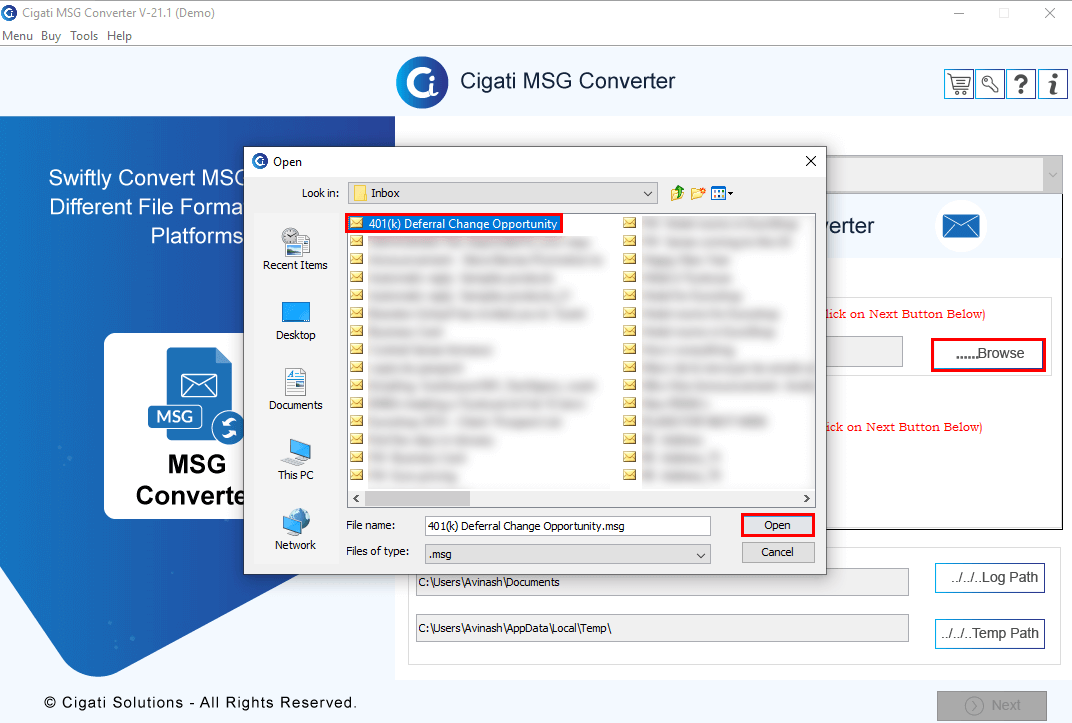Click the Browse button
This screenshot has height=723, width=1072.
coord(989,354)
